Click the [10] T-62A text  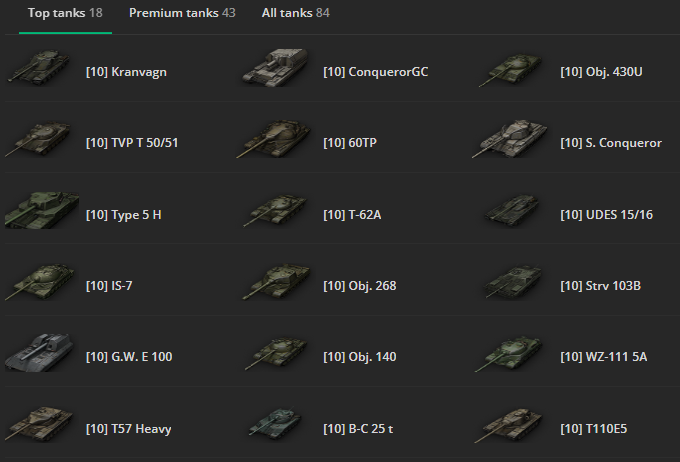(352, 215)
